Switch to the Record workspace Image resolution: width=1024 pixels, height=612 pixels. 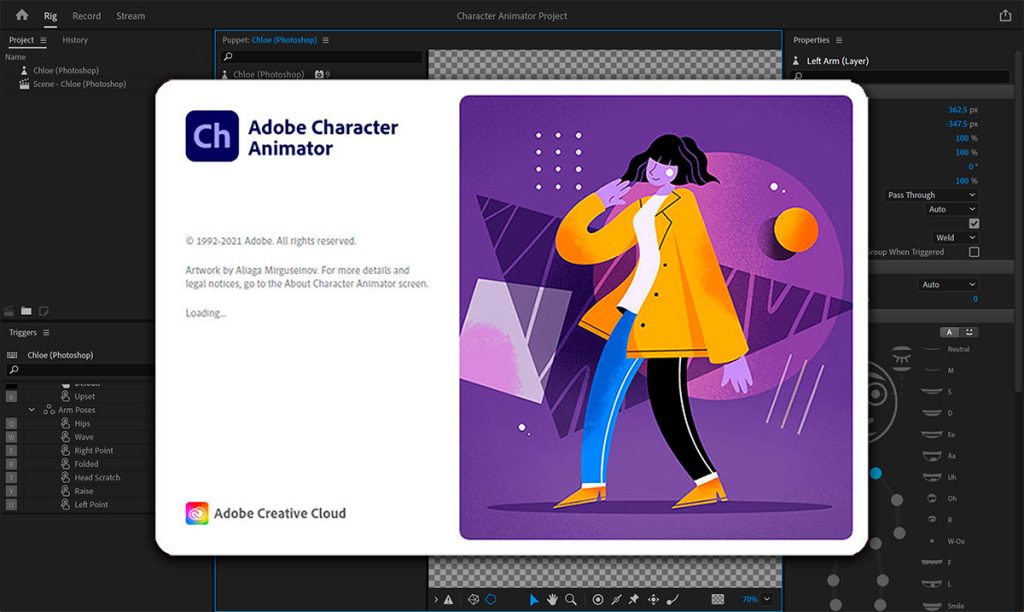86,16
